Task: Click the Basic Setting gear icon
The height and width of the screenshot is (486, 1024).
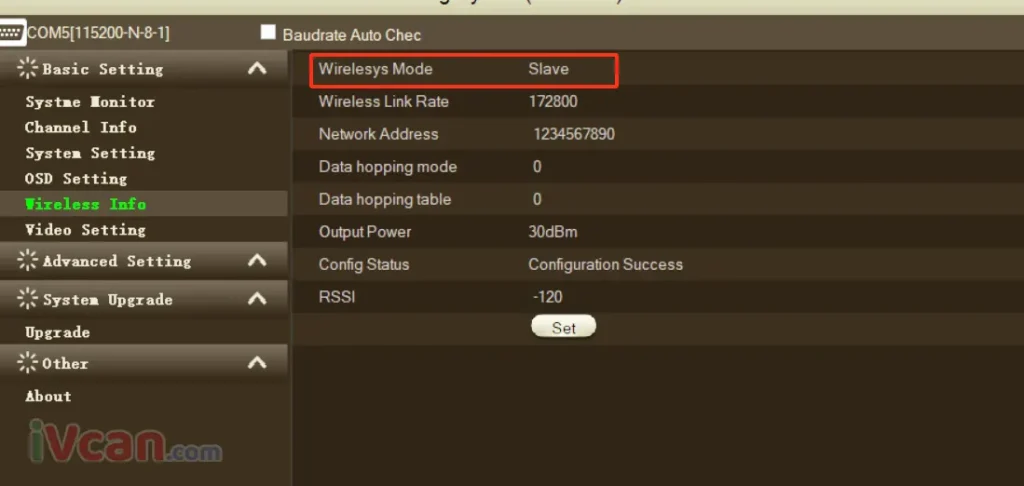Action: click(28, 69)
